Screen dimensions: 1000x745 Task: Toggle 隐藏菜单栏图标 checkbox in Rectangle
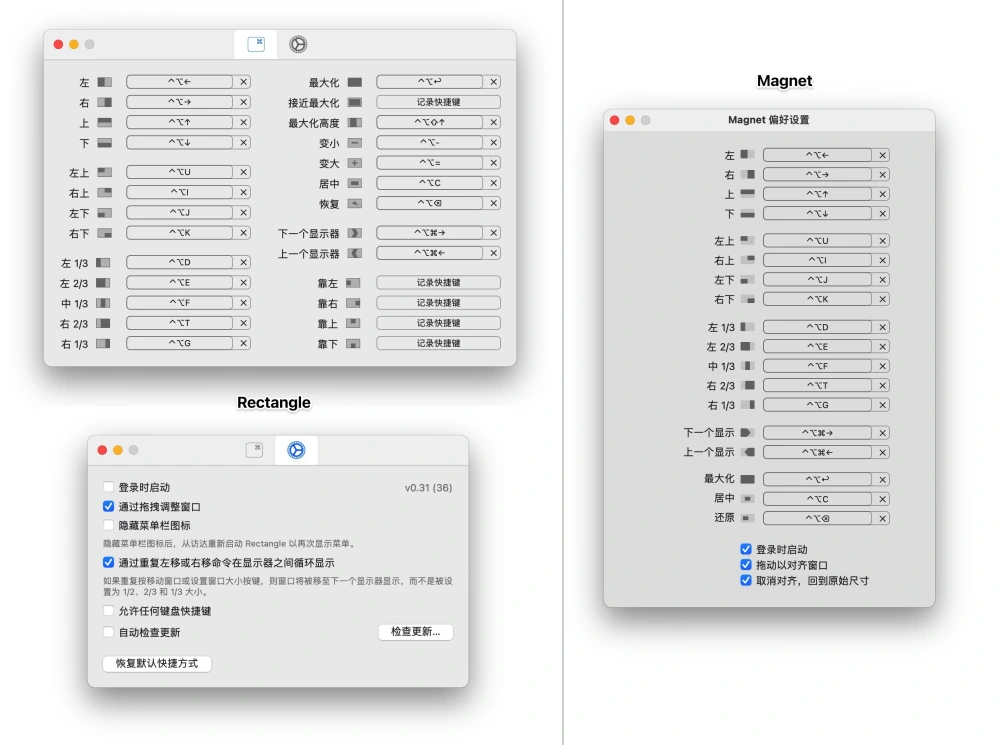(x=108, y=525)
